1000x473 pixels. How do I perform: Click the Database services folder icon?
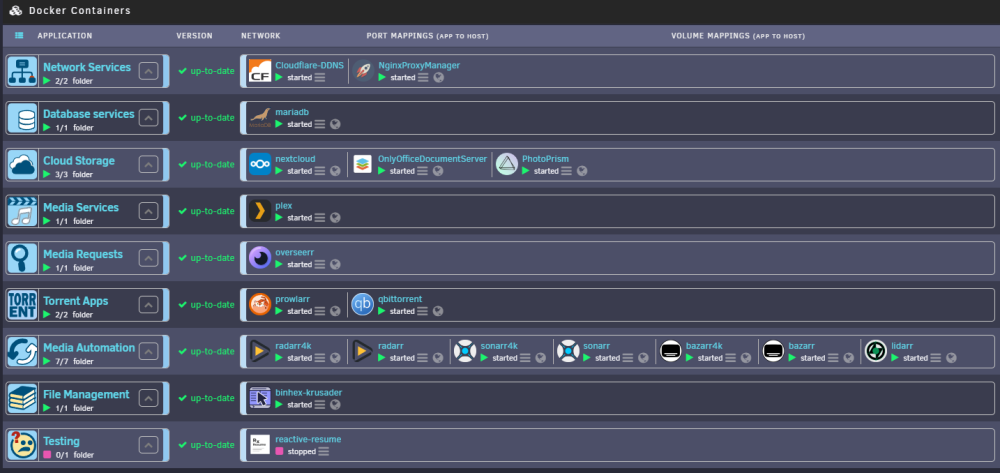coord(22,117)
